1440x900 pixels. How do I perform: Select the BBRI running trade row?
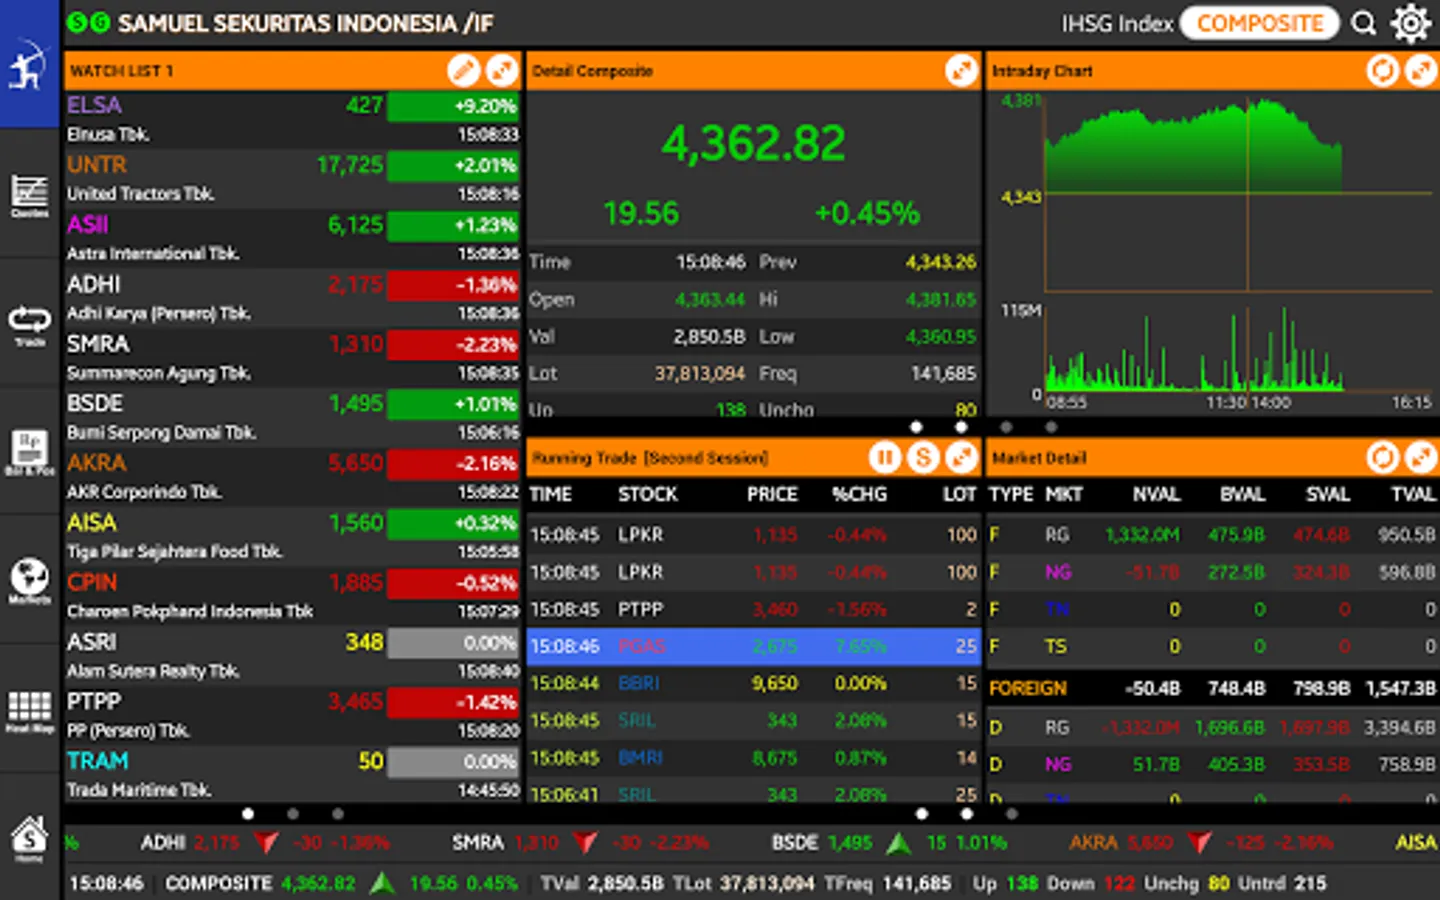pos(754,683)
